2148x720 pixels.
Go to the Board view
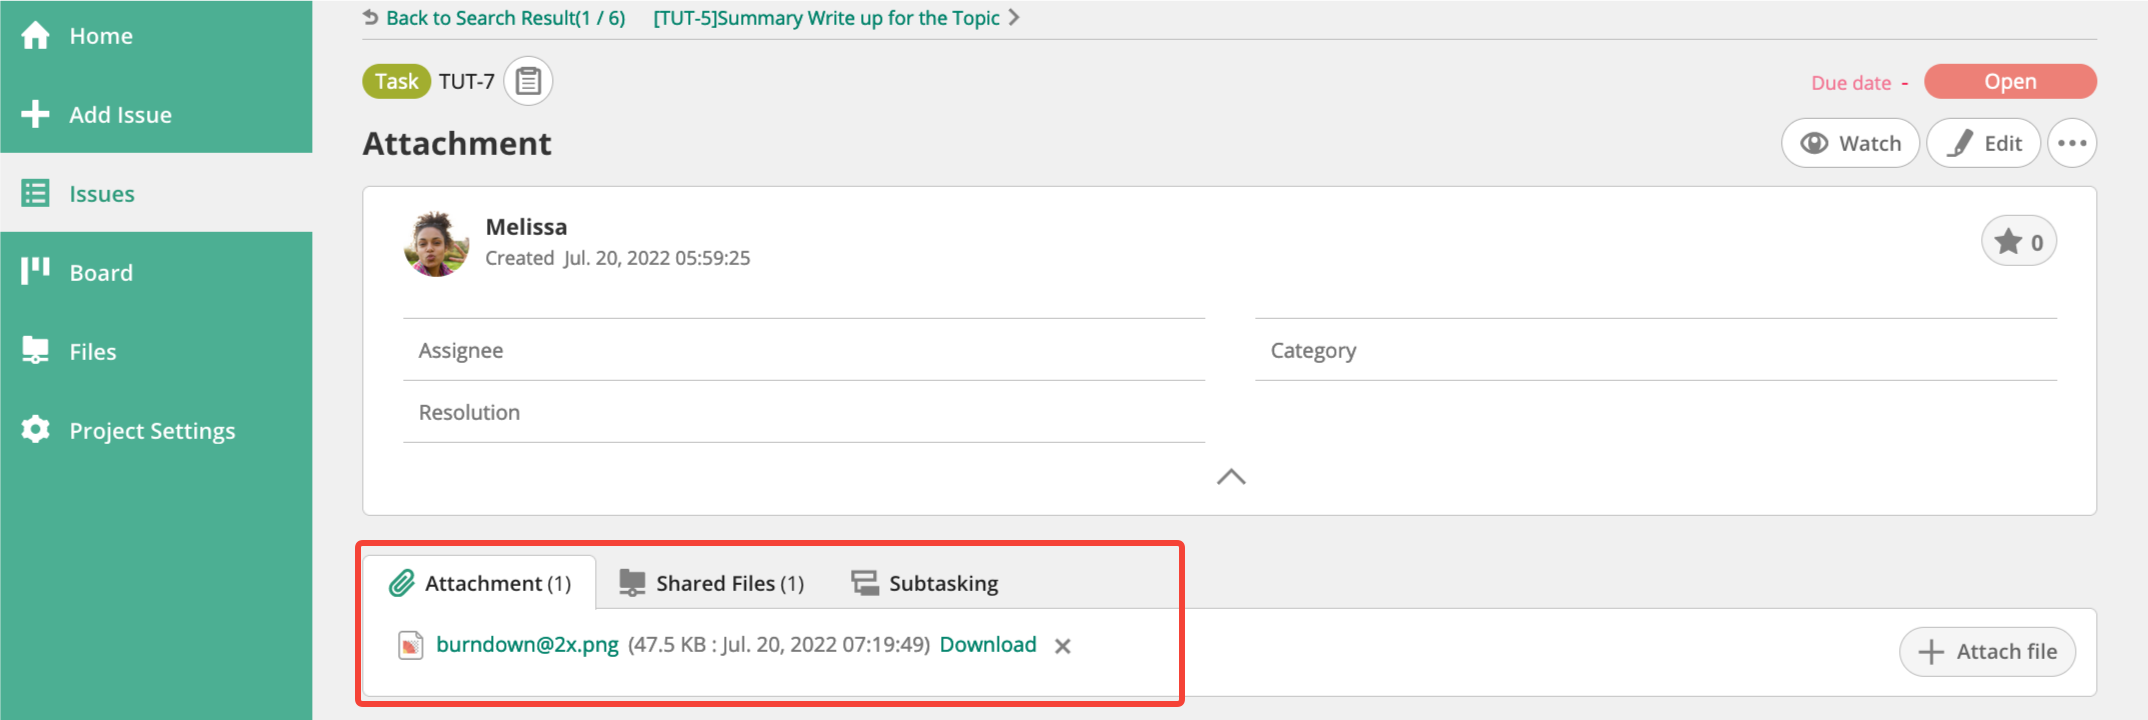100,272
